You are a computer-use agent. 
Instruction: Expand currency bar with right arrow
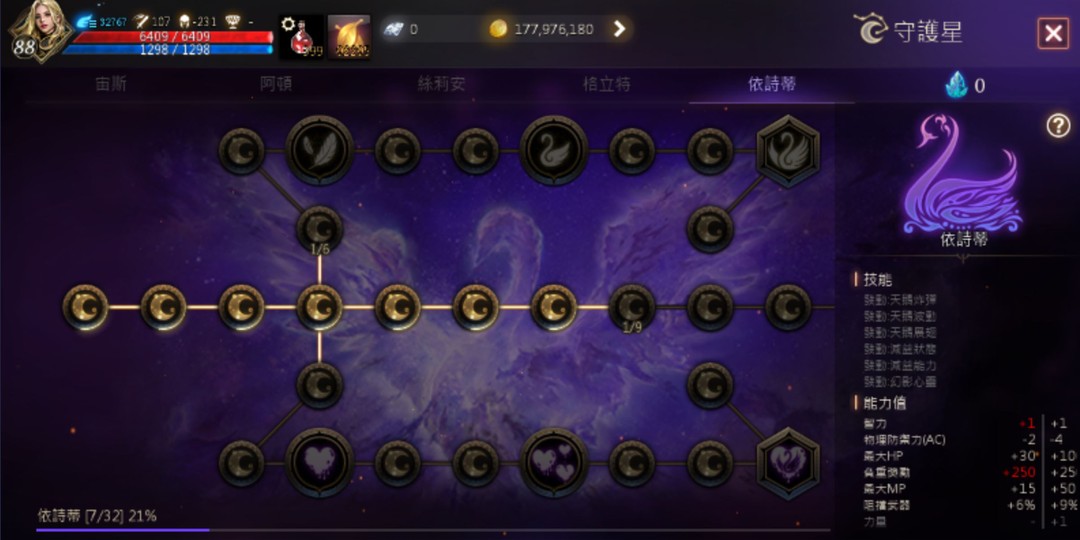(x=619, y=29)
